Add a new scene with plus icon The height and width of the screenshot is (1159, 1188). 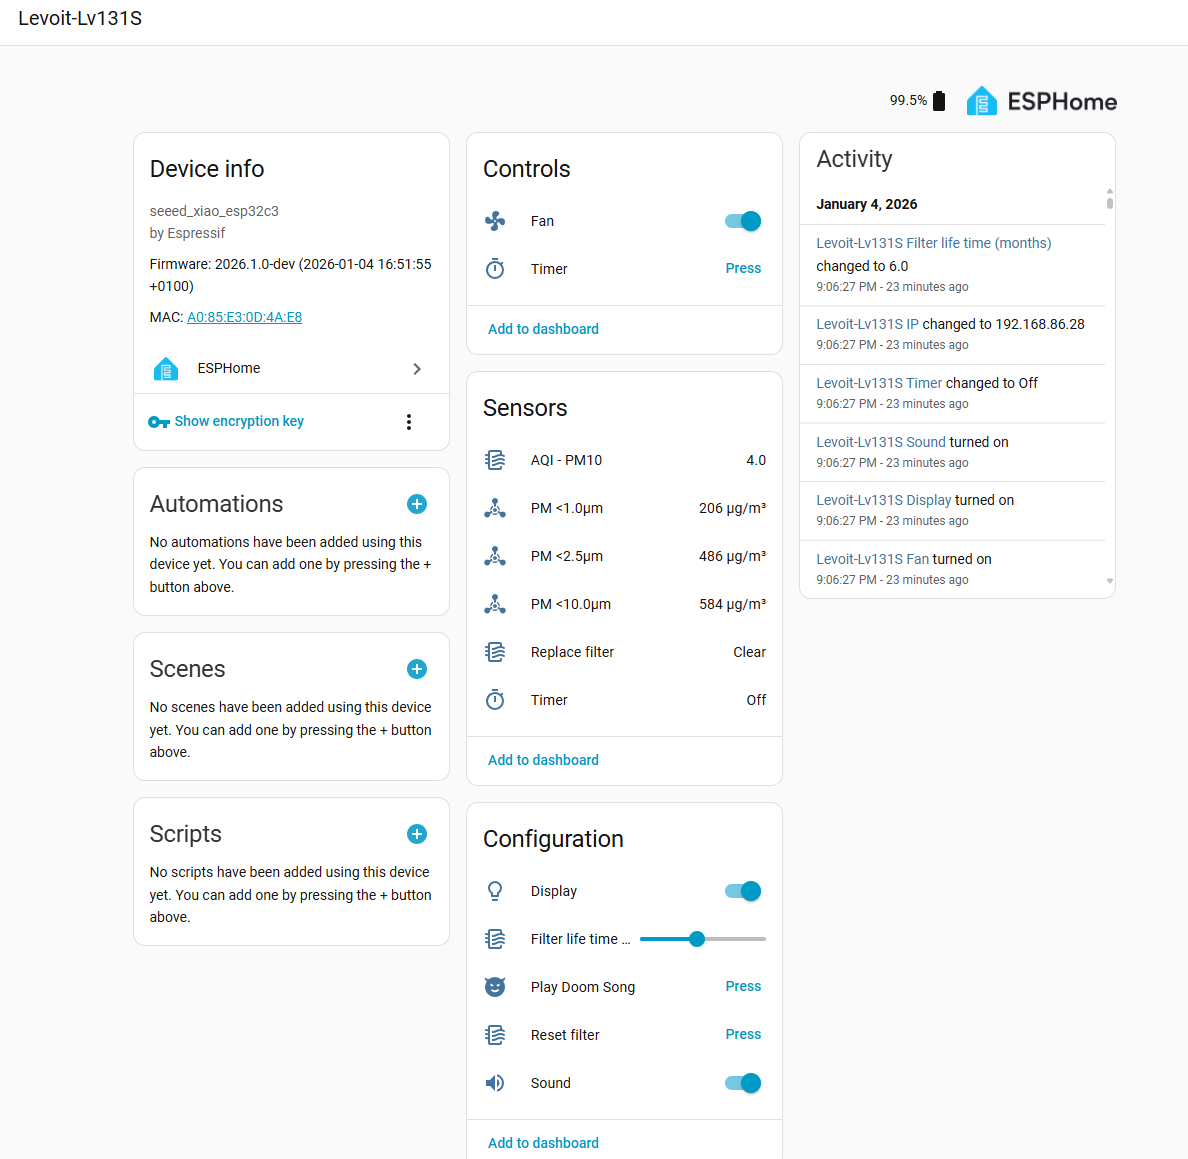click(417, 670)
